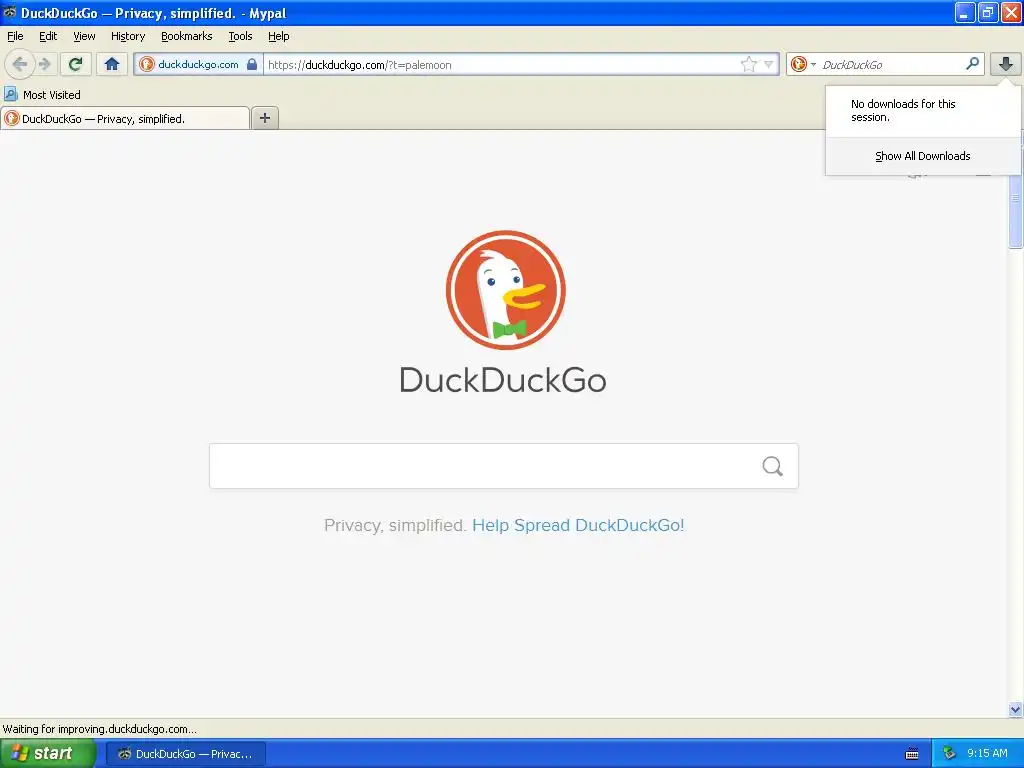
Task: Click the 'No downloads for this session.' text
Action: (x=903, y=110)
